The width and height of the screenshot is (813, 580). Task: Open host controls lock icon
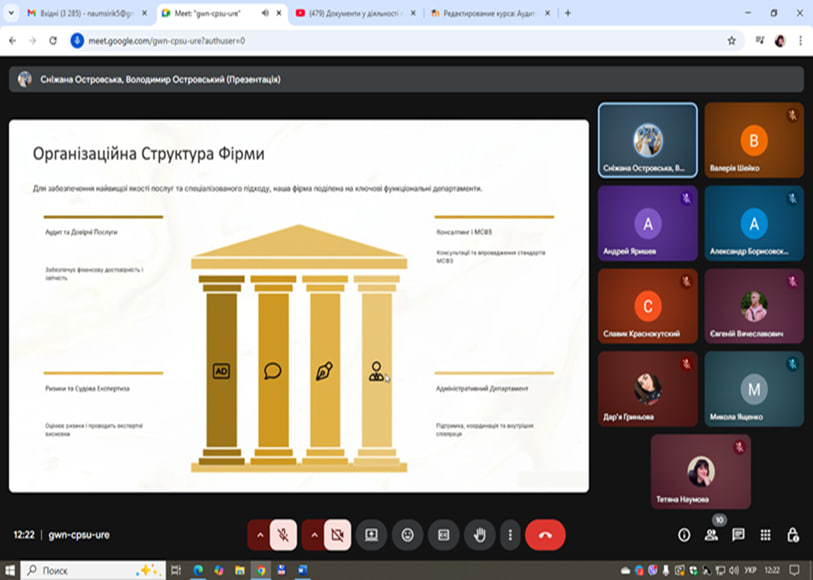[792, 535]
